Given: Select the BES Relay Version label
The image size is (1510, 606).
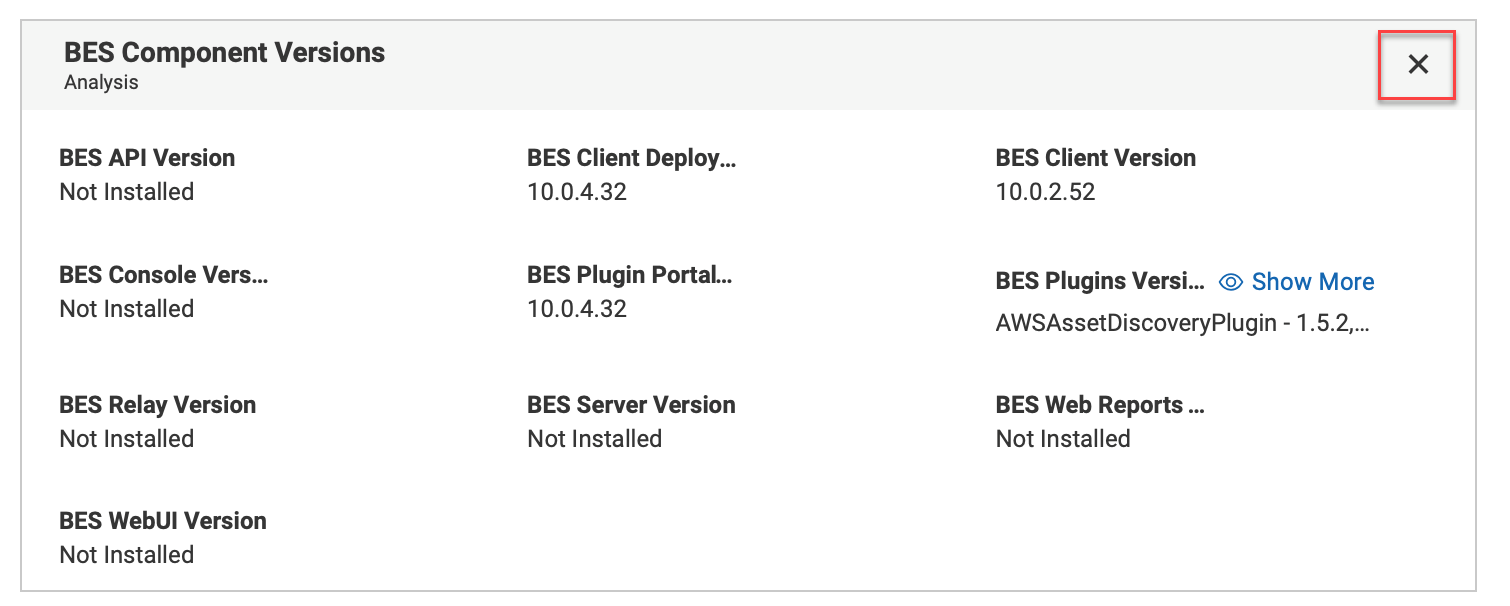Looking at the screenshot, I should pos(158,405).
